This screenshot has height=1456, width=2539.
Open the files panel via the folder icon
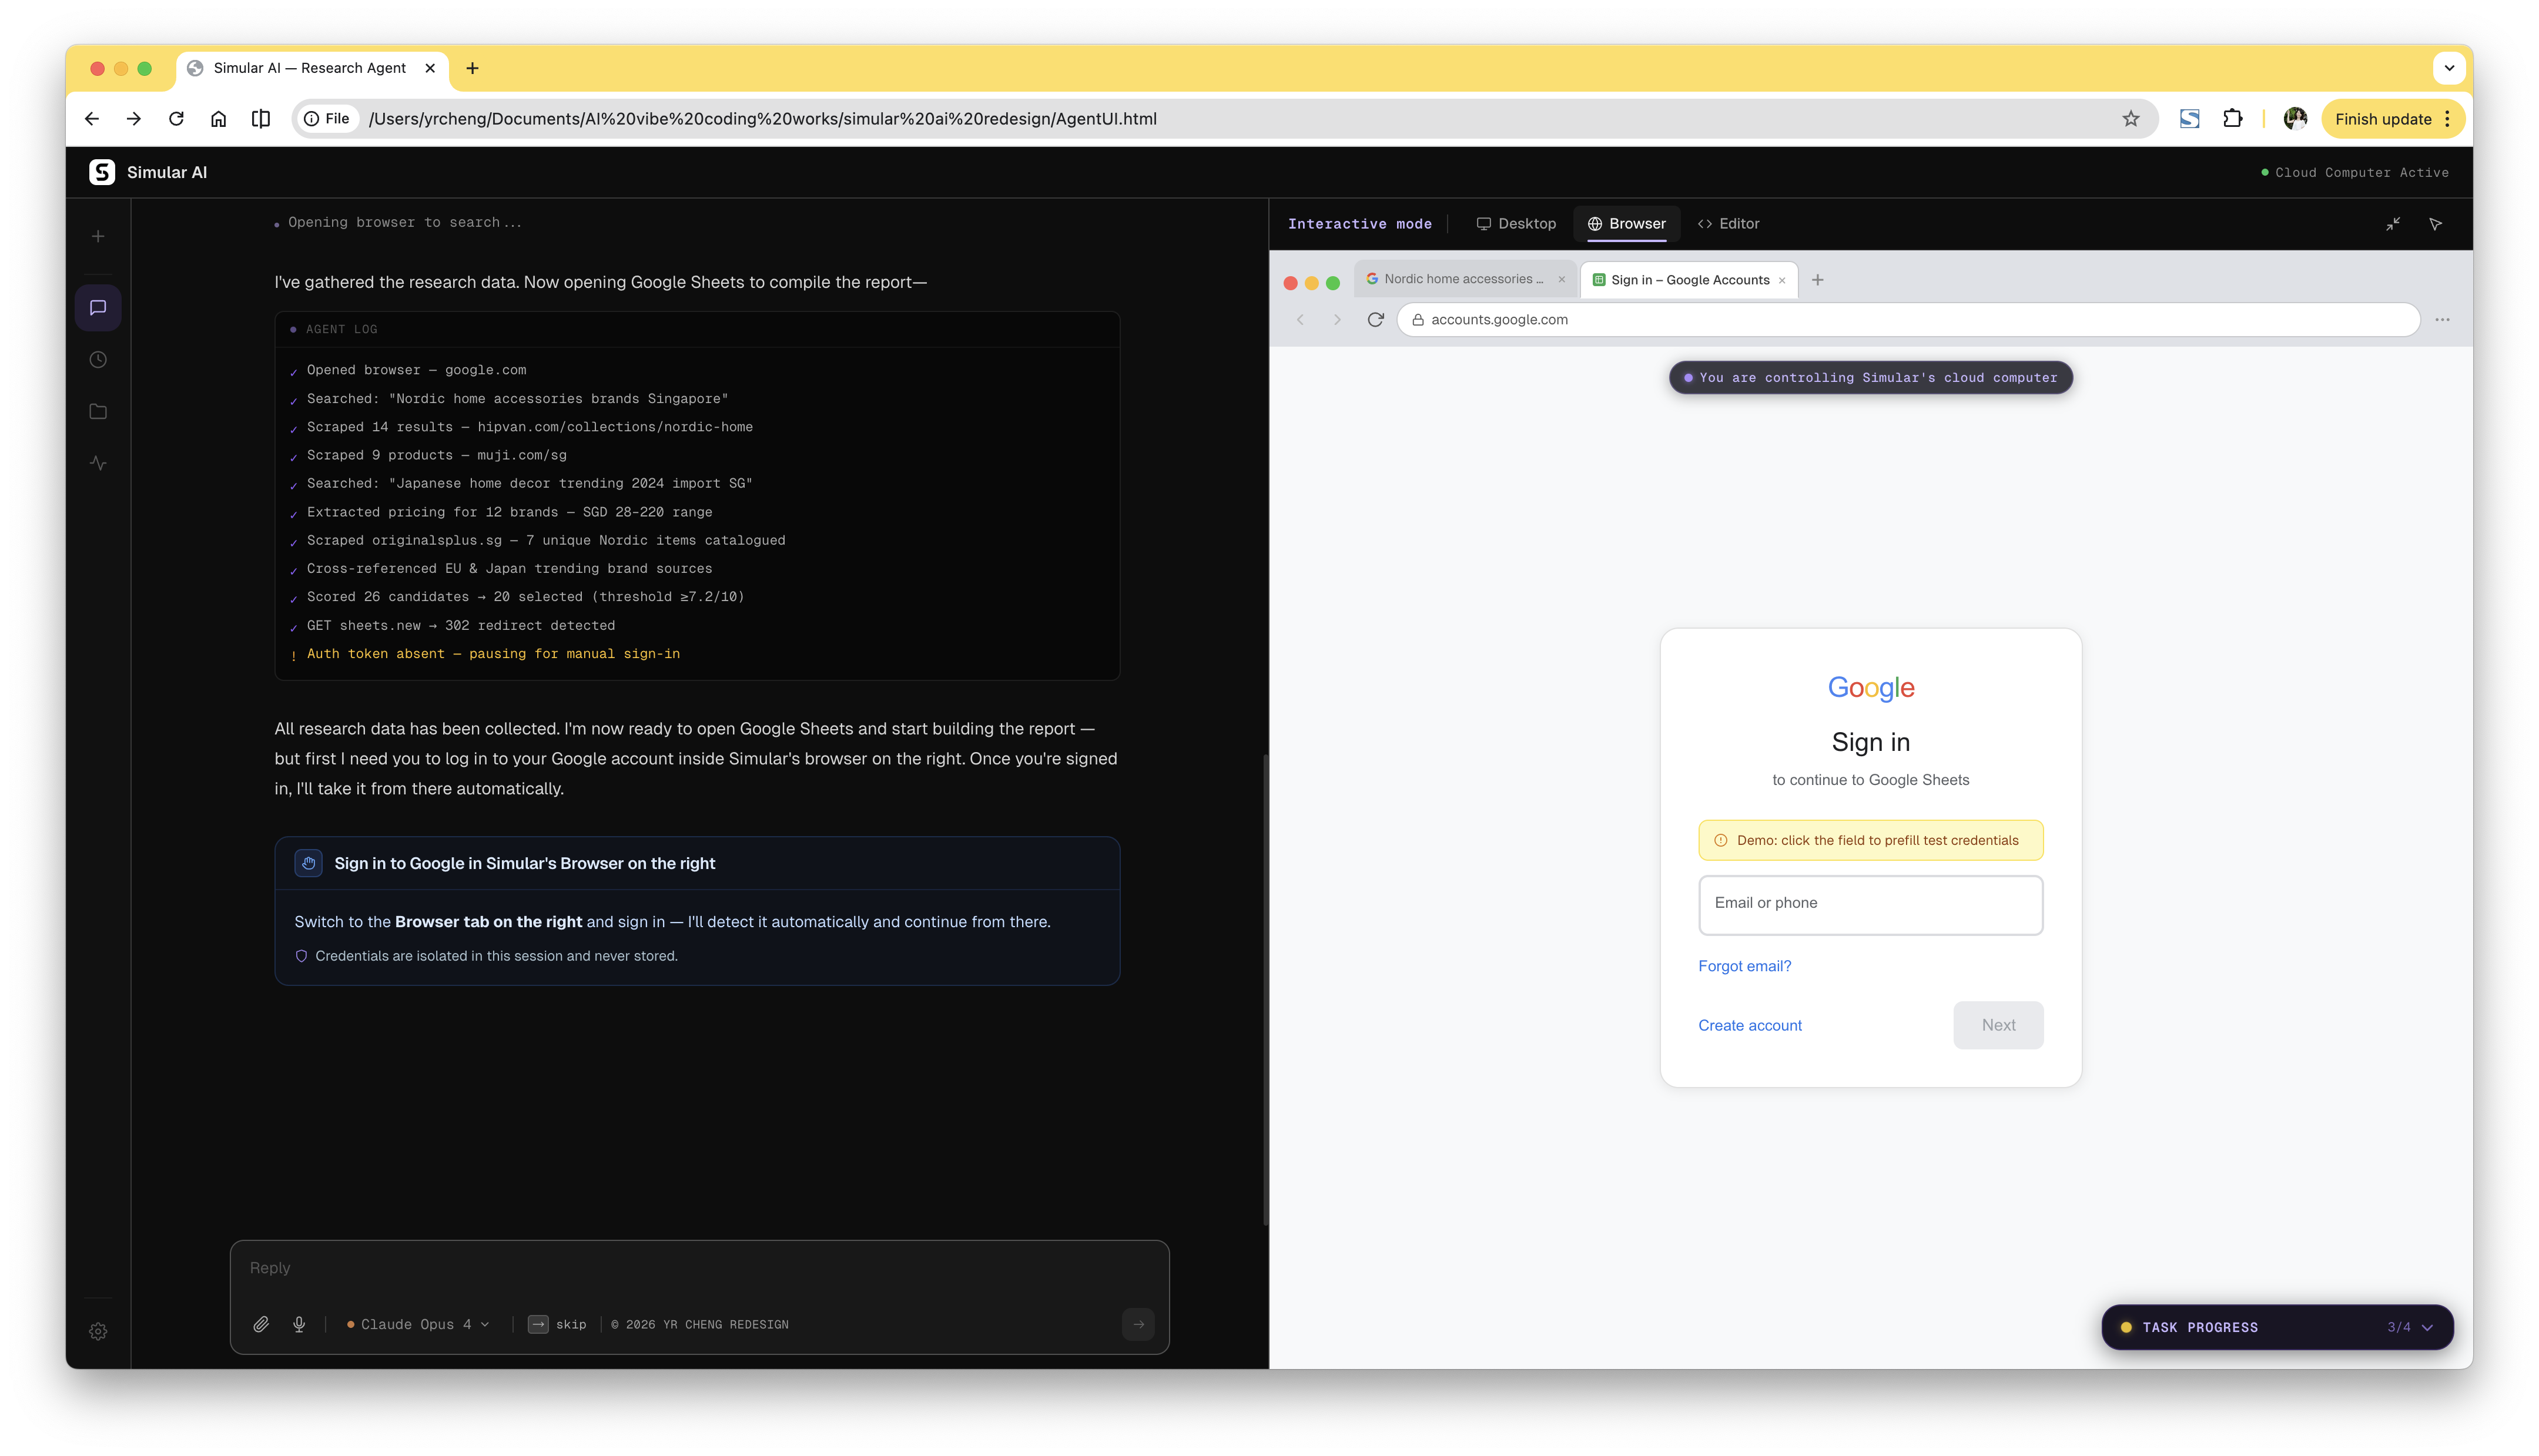coord(98,411)
